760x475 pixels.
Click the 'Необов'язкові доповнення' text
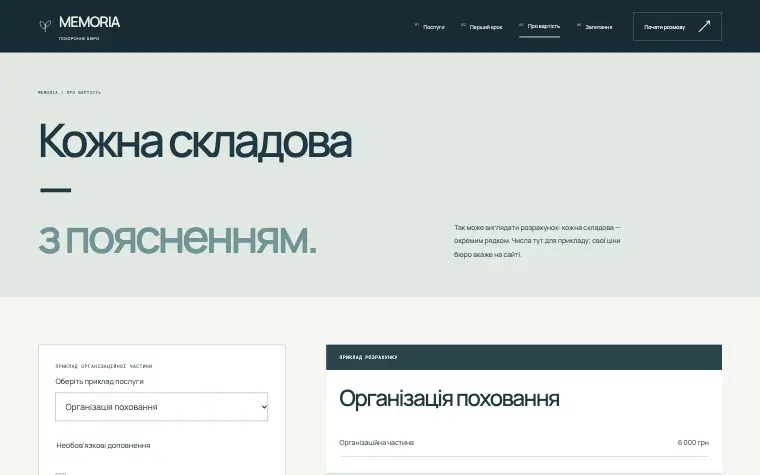pyautogui.click(x=103, y=445)
